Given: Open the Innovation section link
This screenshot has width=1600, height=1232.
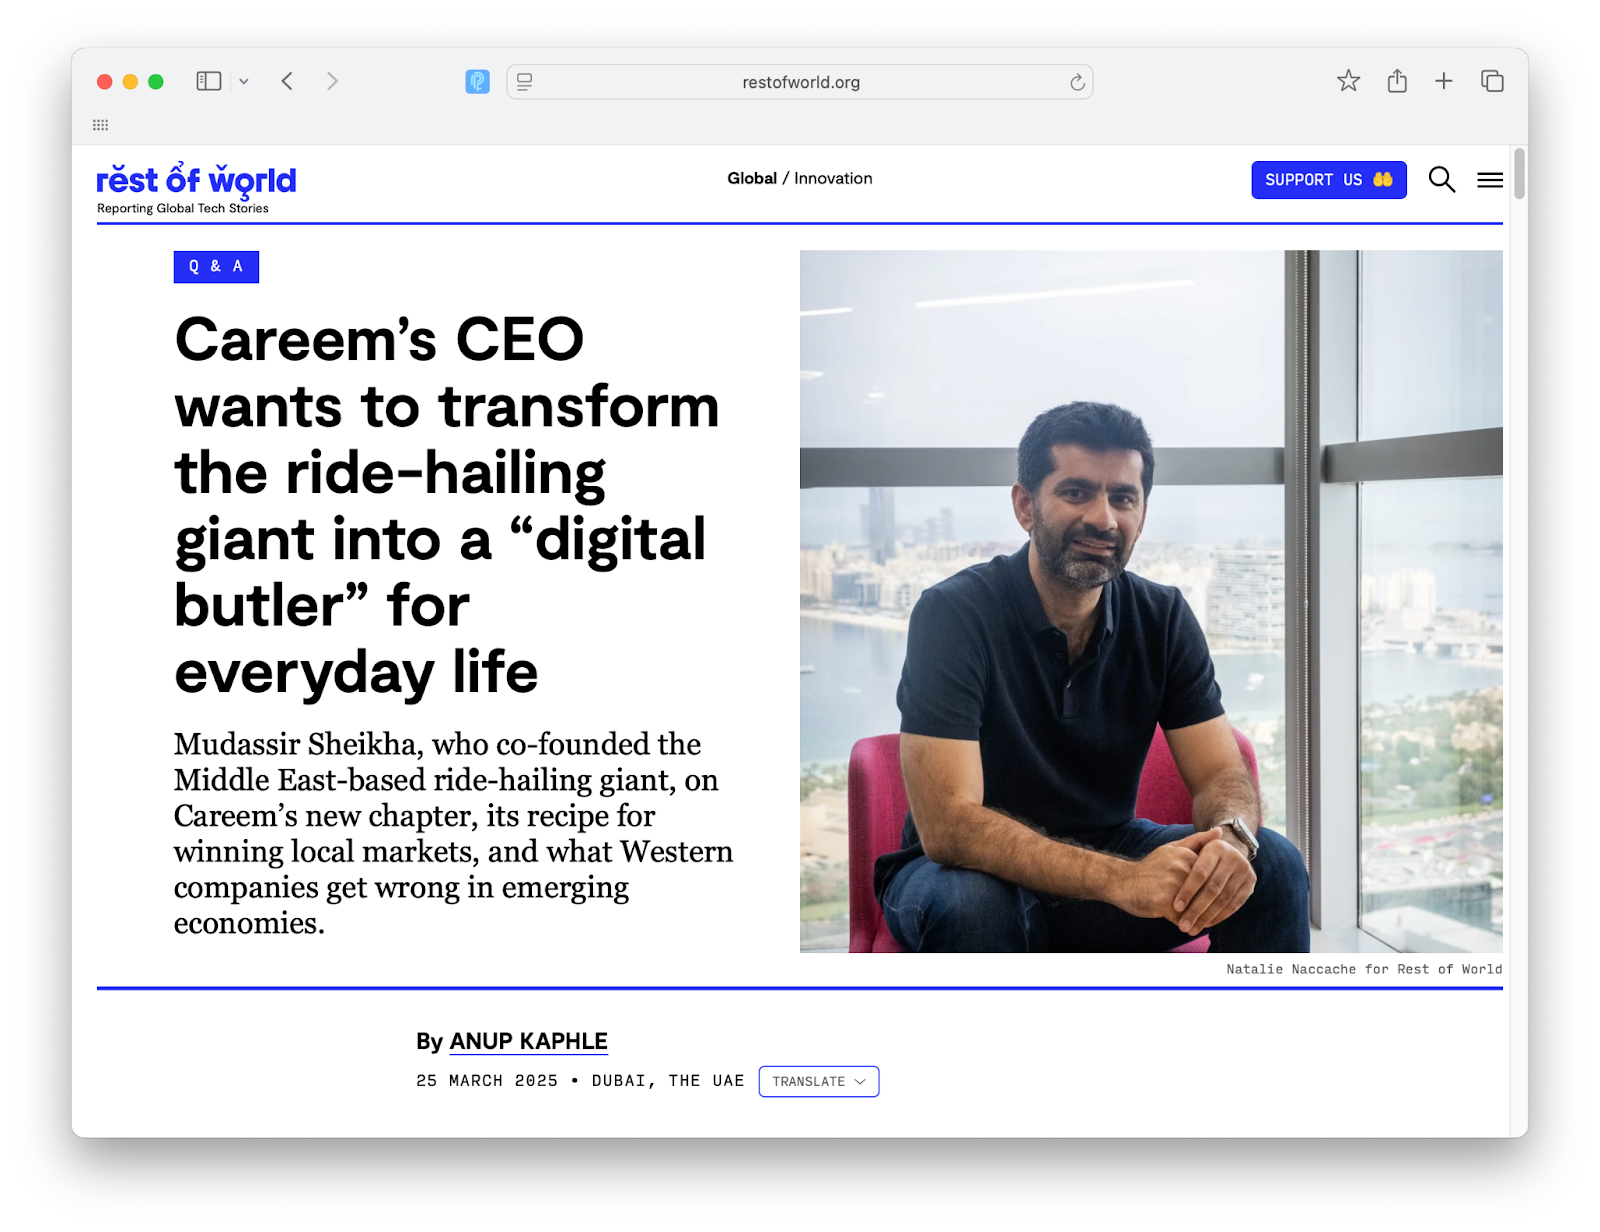Looking at the screenshot, I should pos(833,178).
